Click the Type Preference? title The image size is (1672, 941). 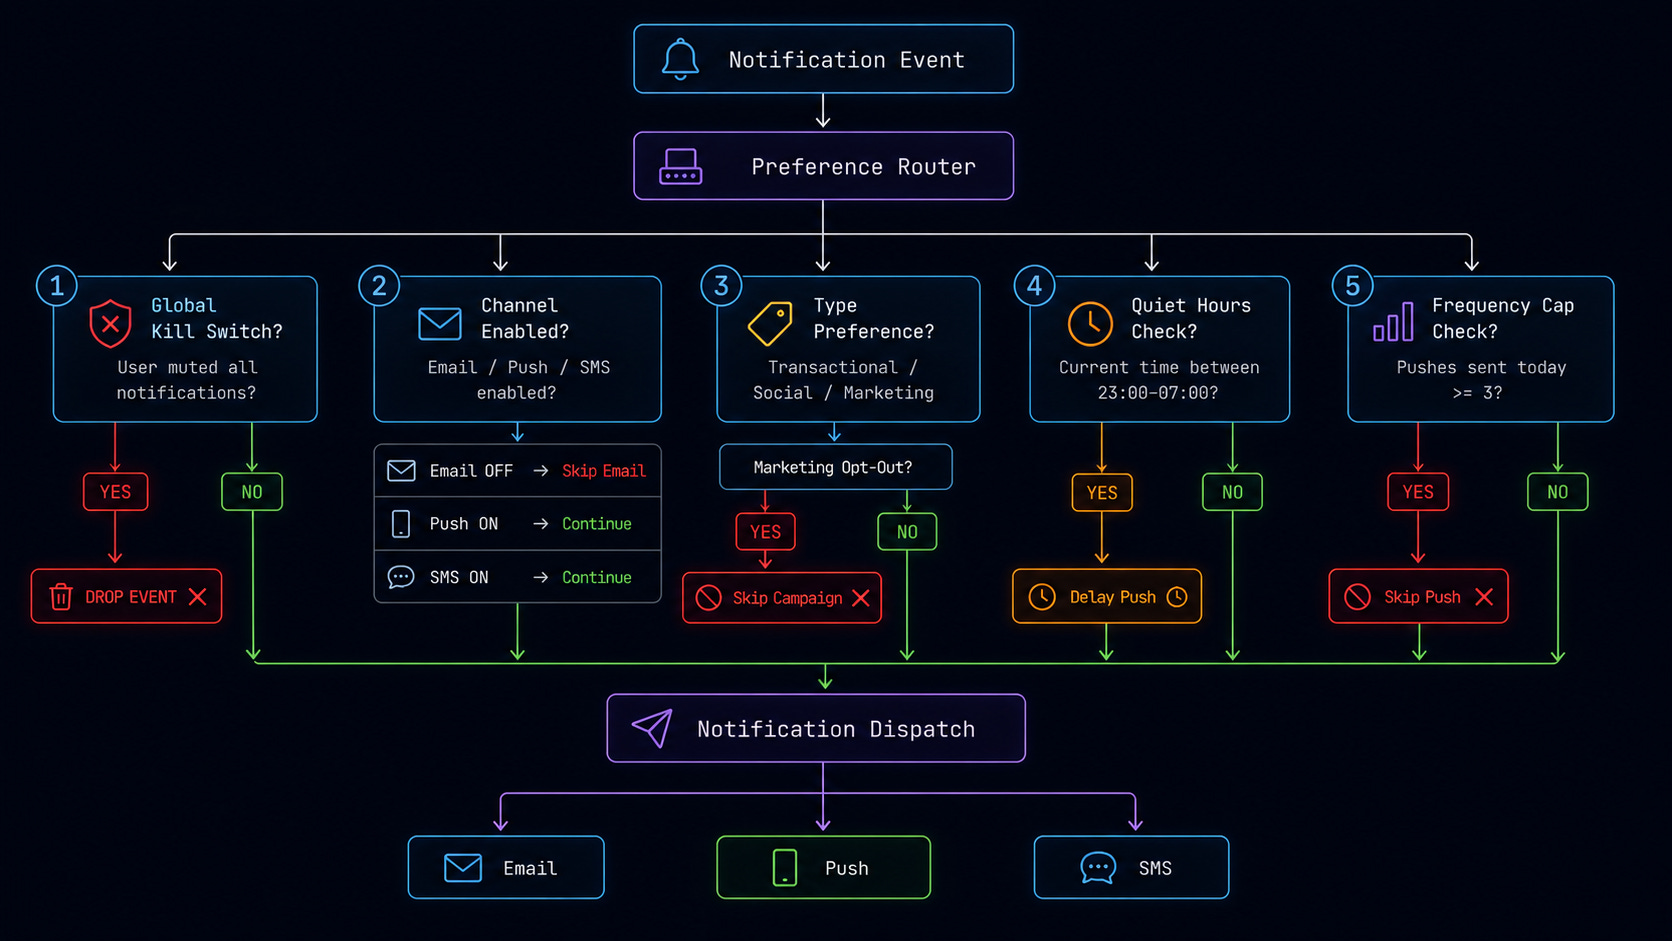(x=874, y=318)
